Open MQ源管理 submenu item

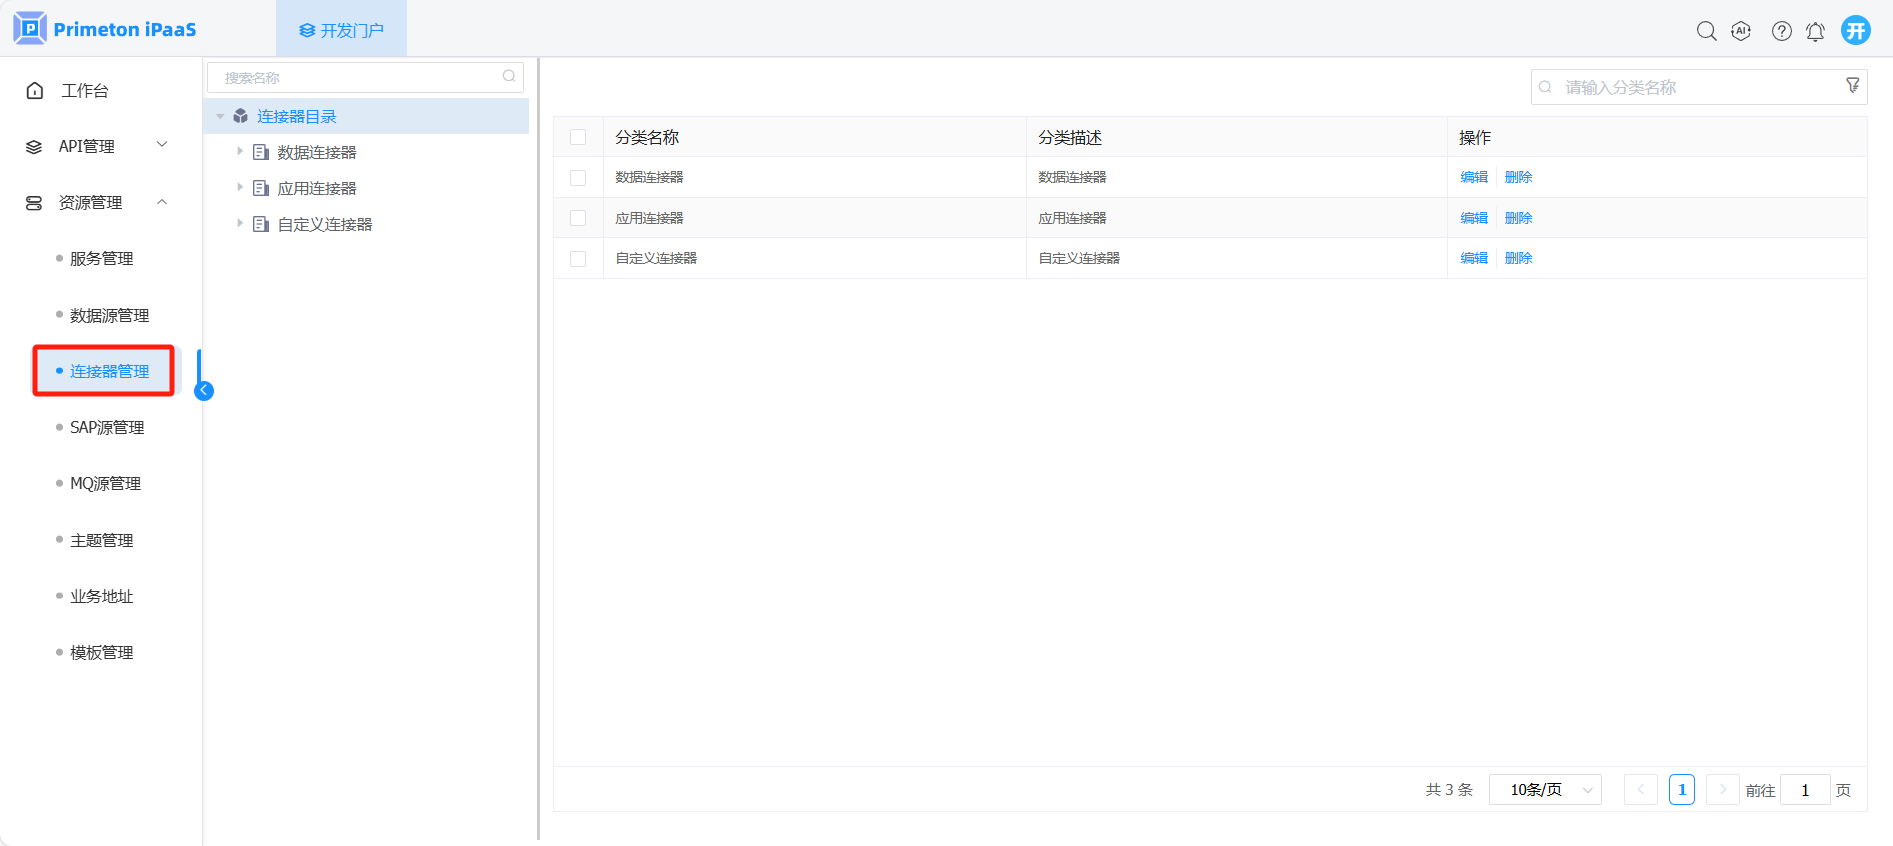105,483
